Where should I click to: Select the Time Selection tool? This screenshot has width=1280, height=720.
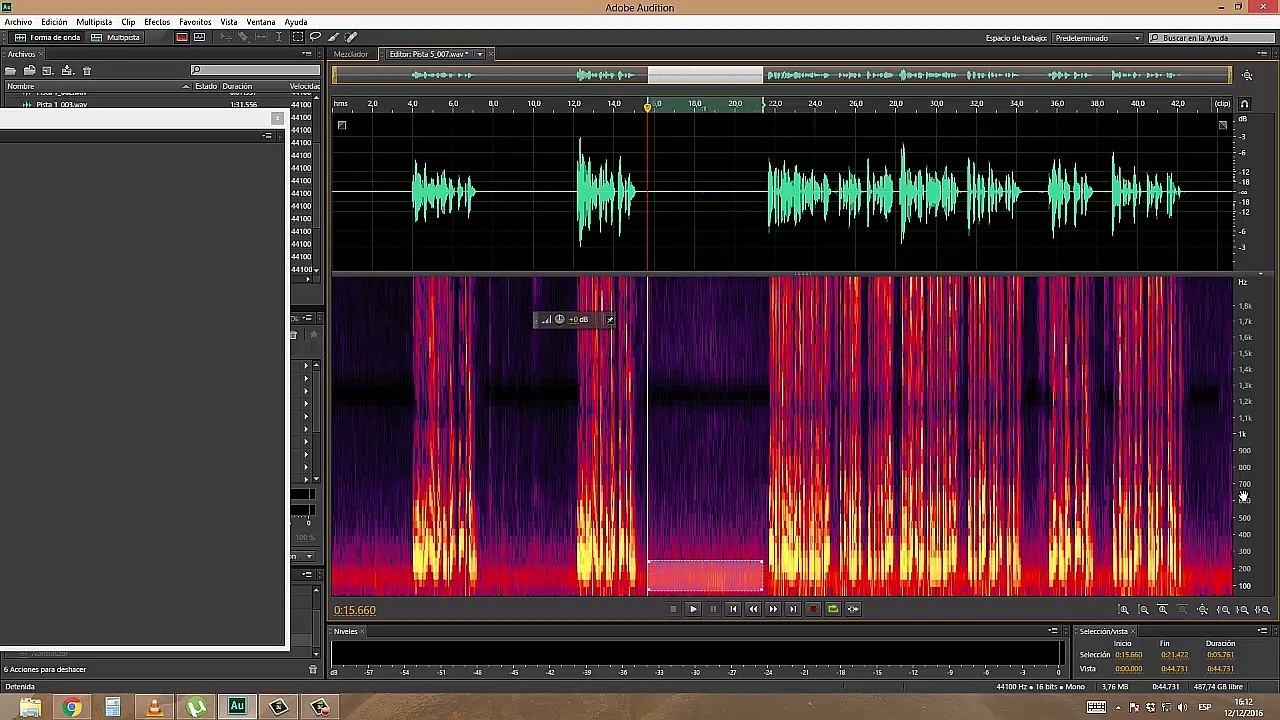click(281, 38)
